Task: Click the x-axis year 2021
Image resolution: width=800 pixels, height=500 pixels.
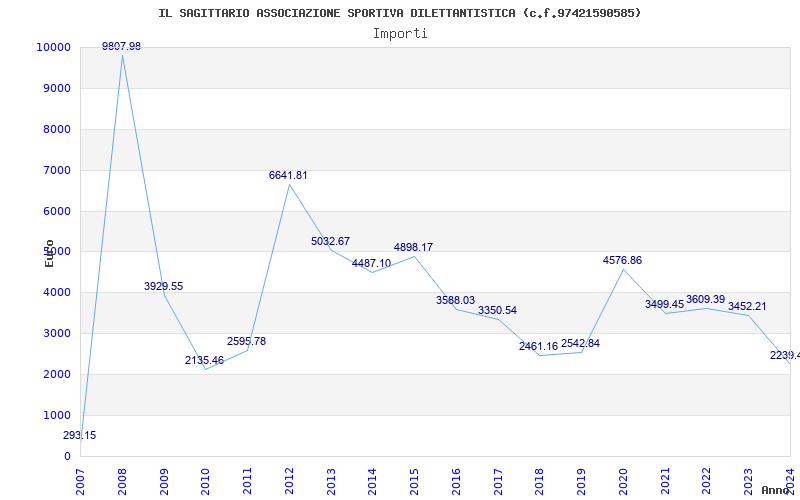Action: coord(665,482)
